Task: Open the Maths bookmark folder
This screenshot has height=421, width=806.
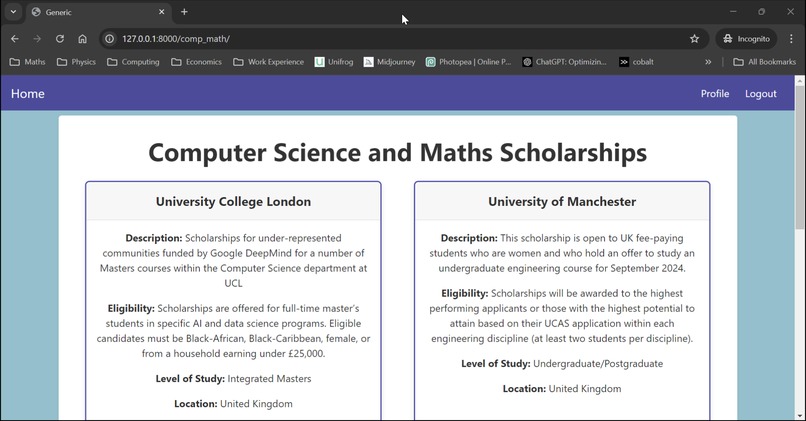Action: pyautogui.click(x=28, y=62)
